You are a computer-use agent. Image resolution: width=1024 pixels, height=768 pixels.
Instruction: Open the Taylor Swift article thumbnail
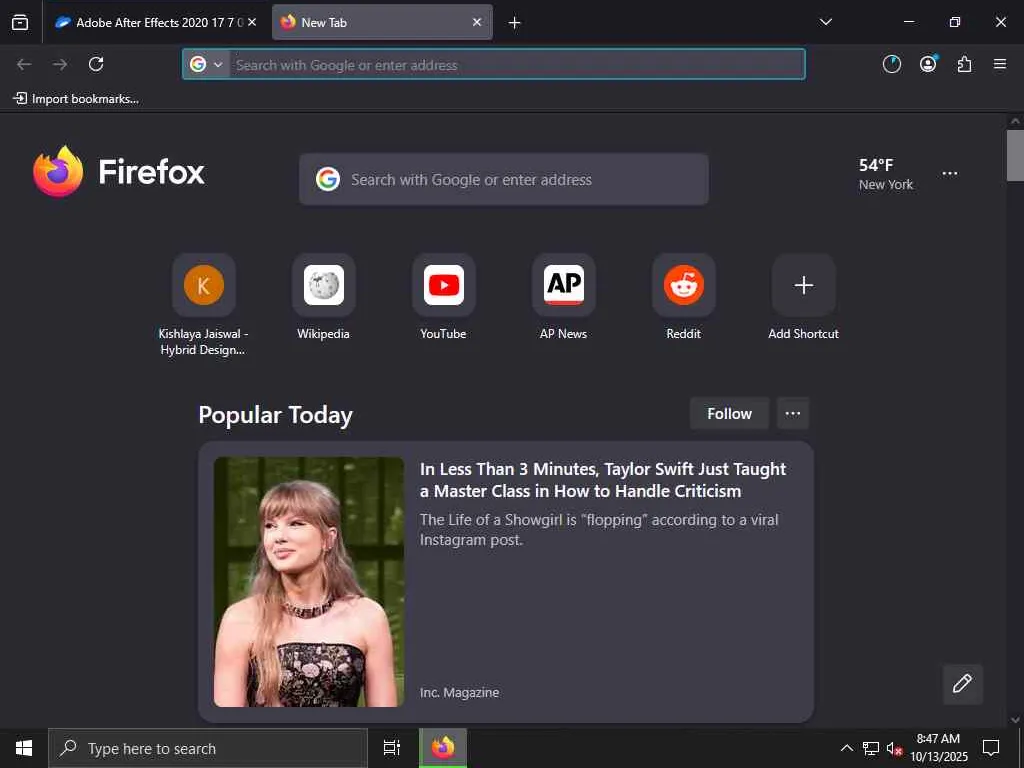pos(309,582)
